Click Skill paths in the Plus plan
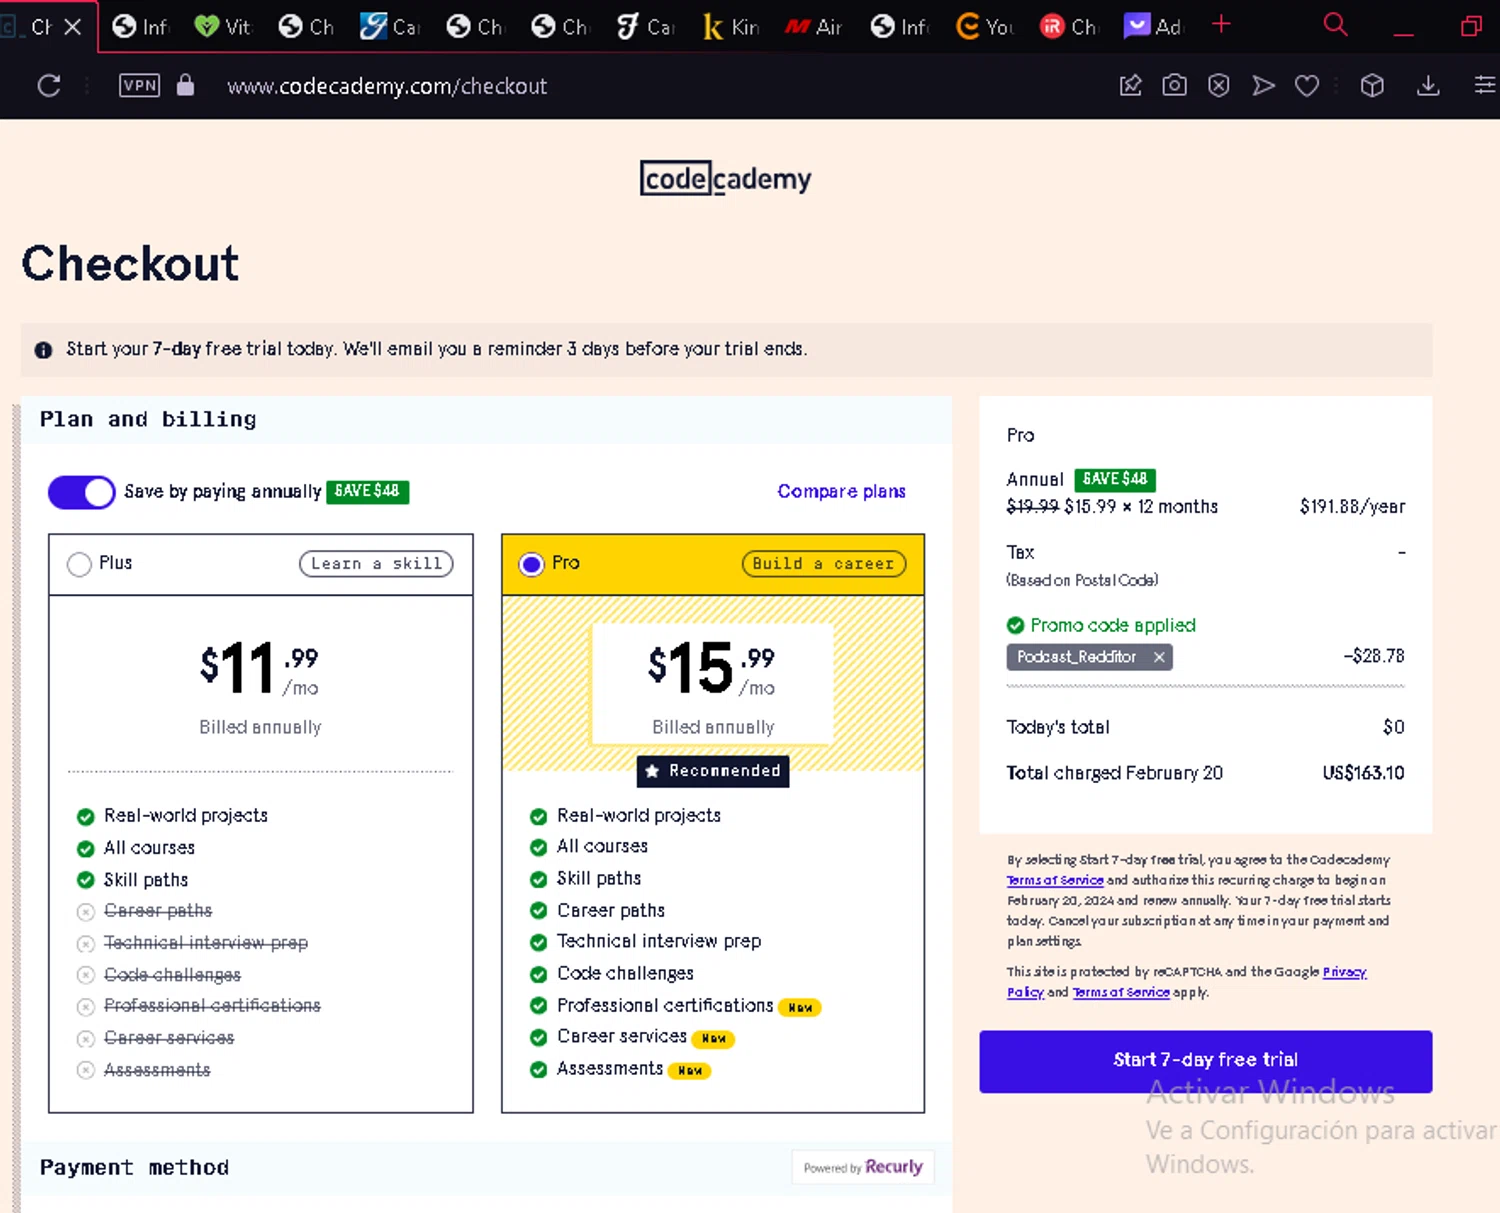Screen dimensions: 1500x1213 (x=146, y=880)
